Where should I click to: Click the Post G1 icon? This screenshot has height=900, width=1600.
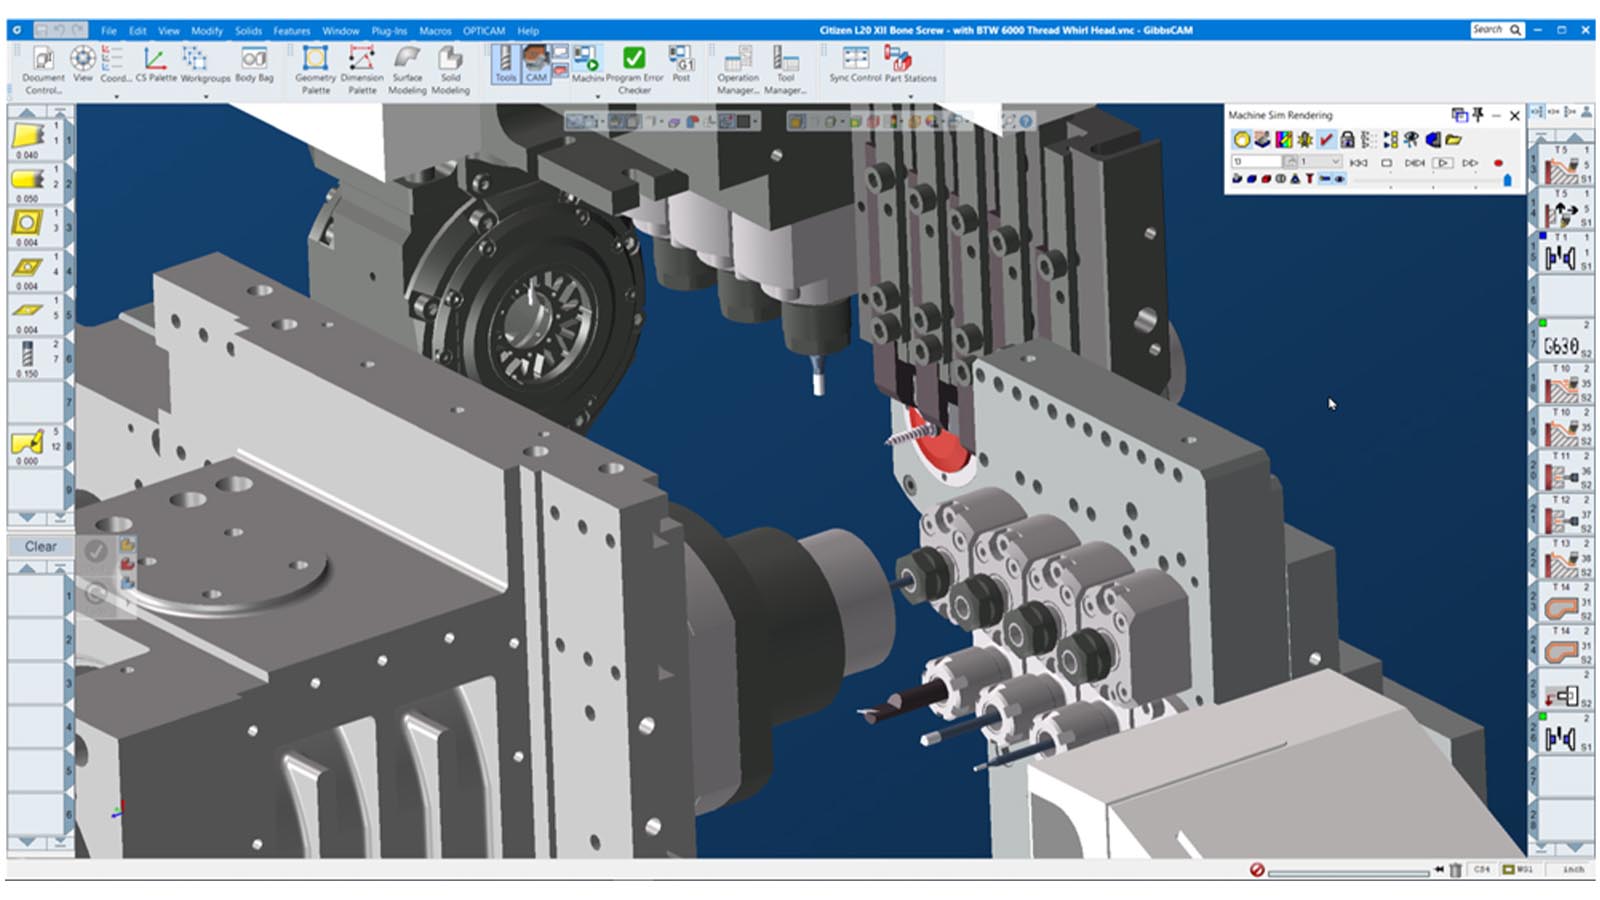[x=682, y=64]
